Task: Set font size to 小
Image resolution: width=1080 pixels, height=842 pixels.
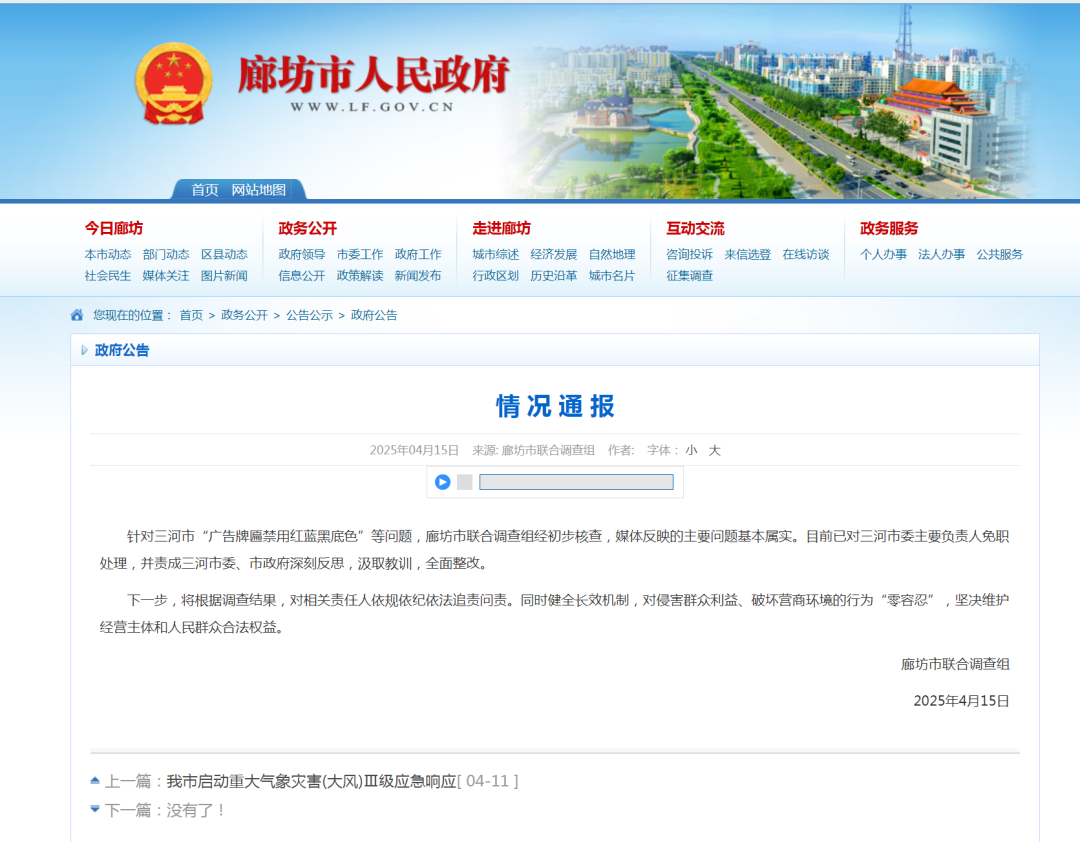Action: tap(691, 450)
